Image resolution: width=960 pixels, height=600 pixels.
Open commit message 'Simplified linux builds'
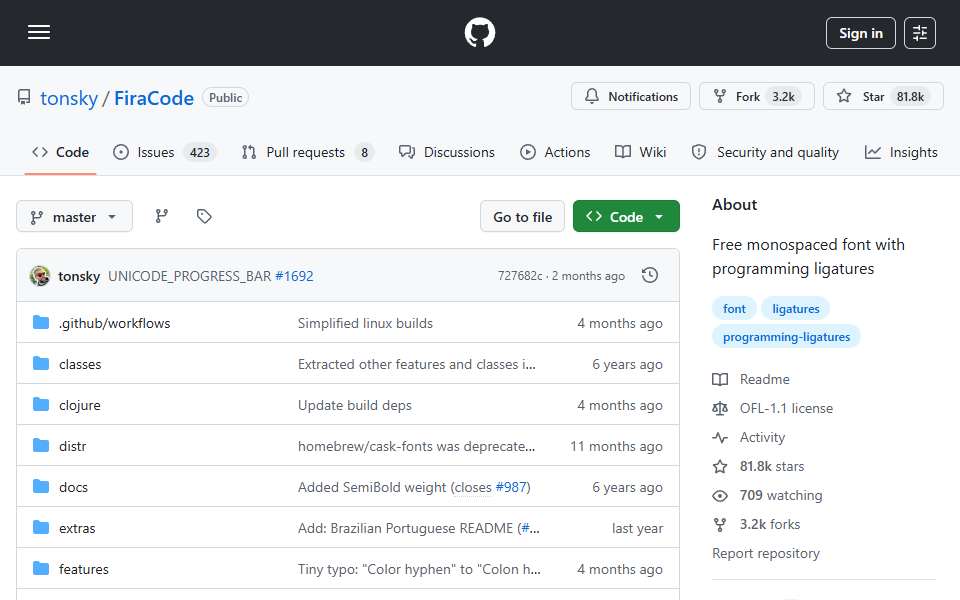365,323
